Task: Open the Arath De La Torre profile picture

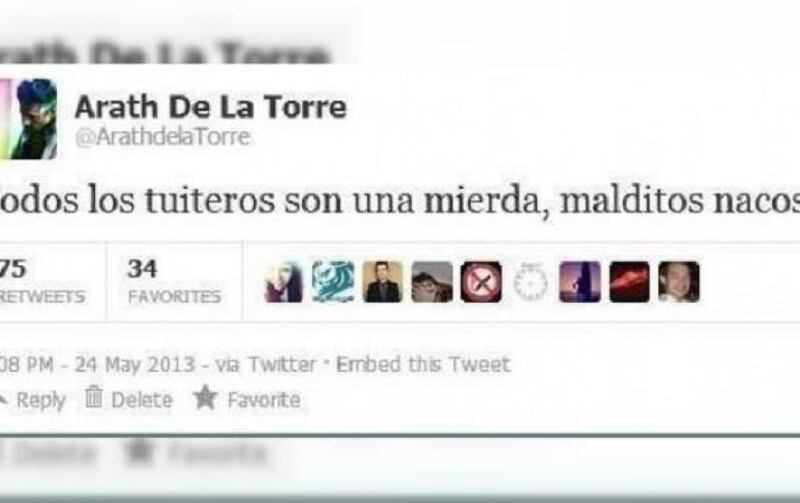Action: 29,119
